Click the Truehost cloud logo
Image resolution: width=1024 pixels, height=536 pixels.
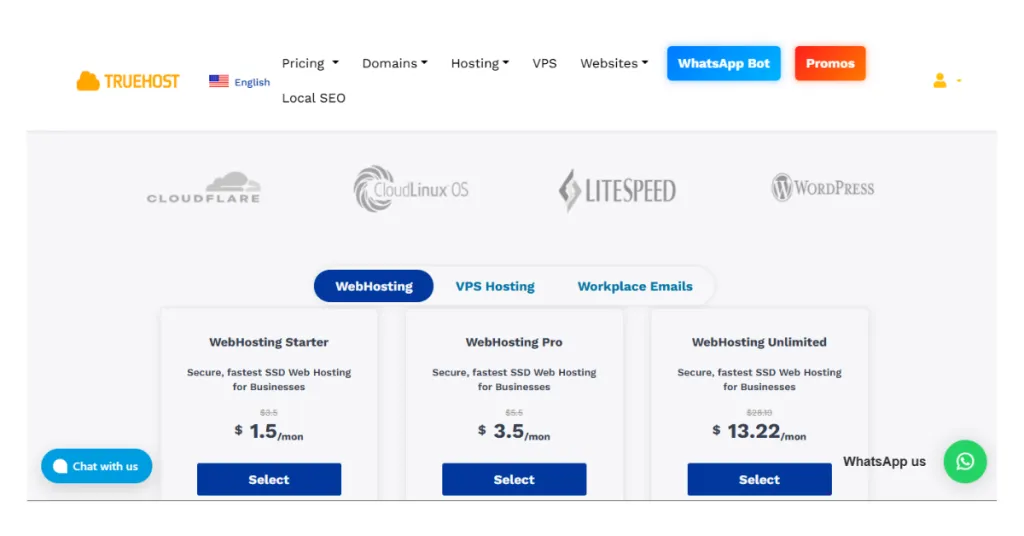(128, 81)
